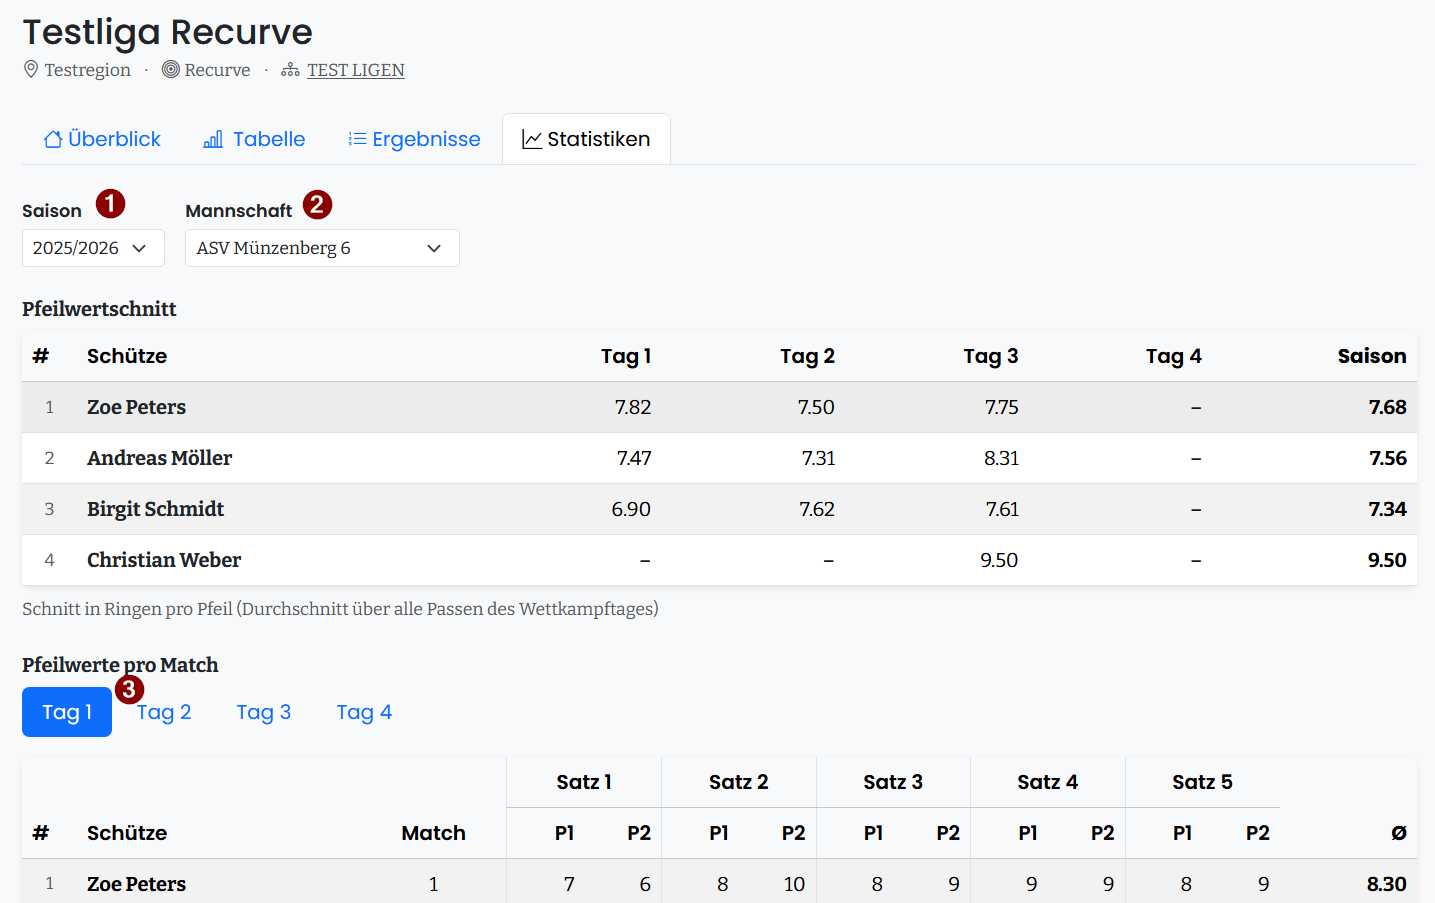The image size is (1435, 903).
Task: Click Andreas Möller in the table
Action: click(159, 458)
